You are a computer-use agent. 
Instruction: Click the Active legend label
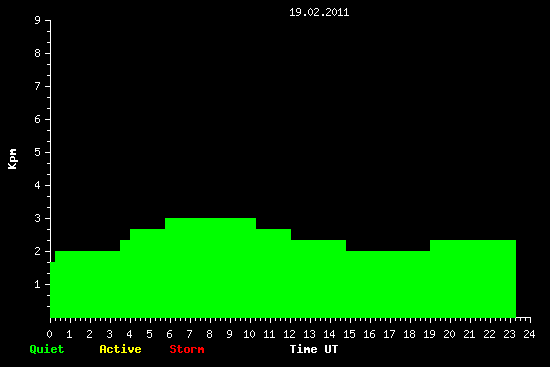[120, 349]
